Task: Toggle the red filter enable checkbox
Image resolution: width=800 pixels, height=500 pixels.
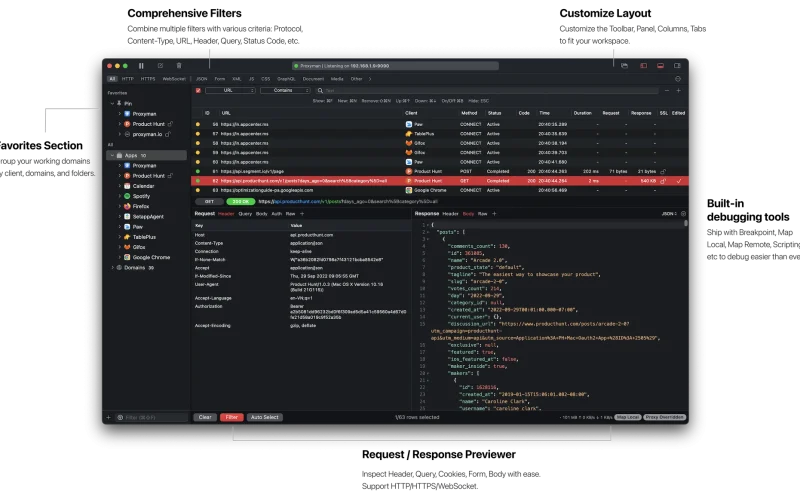Action: pyautogui.click(x=198, y=90)
